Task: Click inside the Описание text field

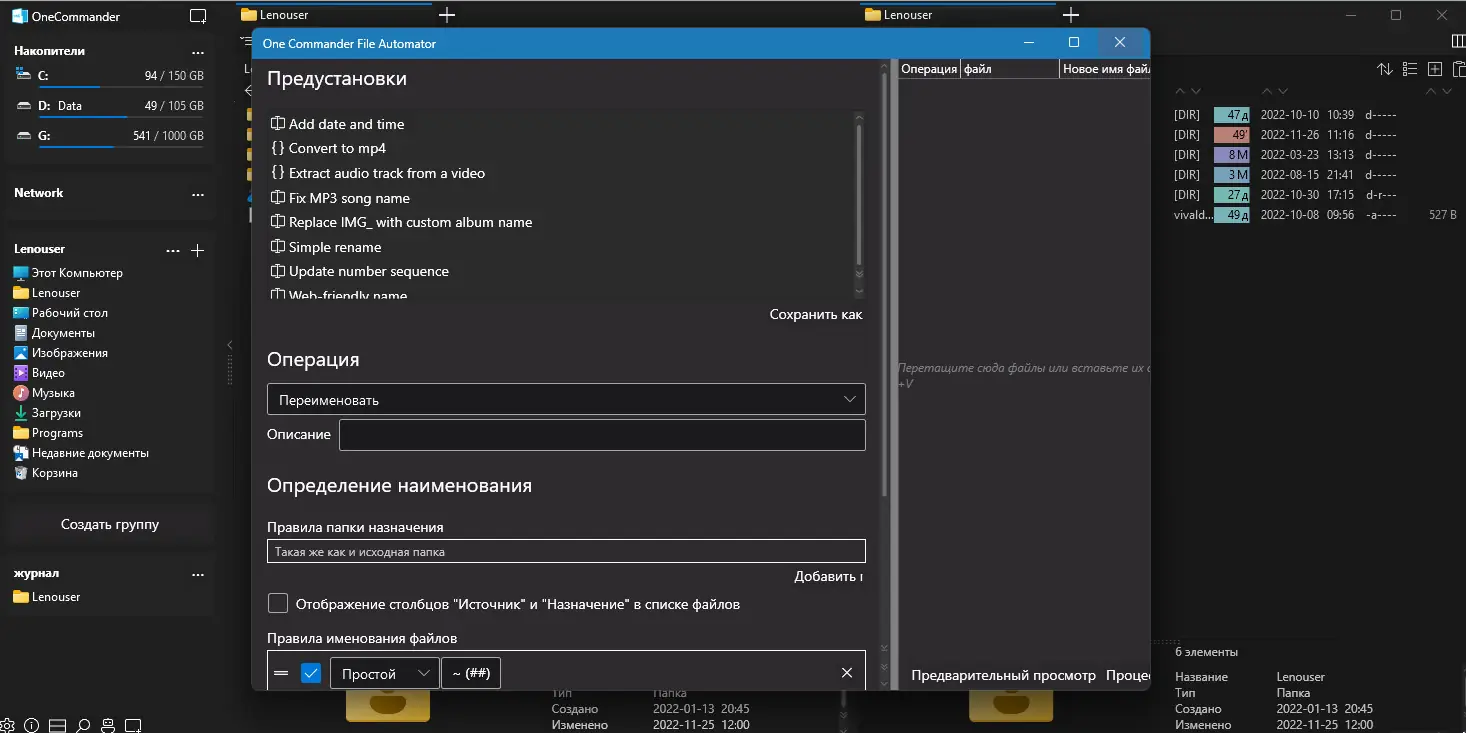Action: [x=602, y=435]
